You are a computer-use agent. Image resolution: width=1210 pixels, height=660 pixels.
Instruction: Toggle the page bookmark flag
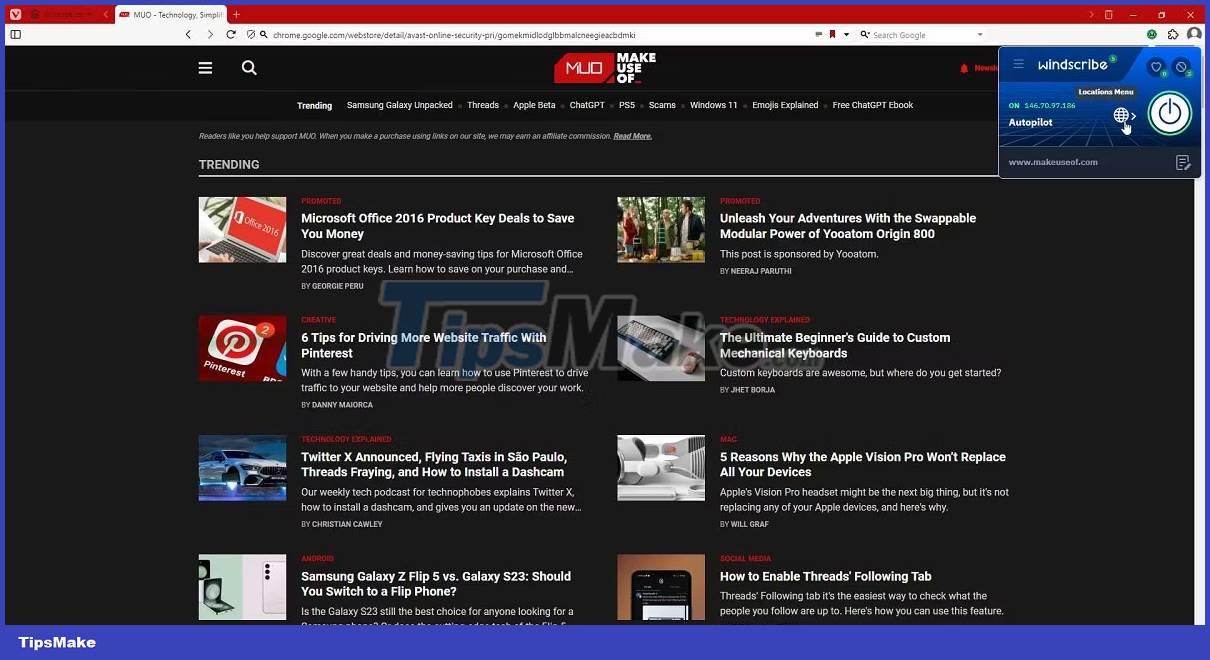(832, 34)
